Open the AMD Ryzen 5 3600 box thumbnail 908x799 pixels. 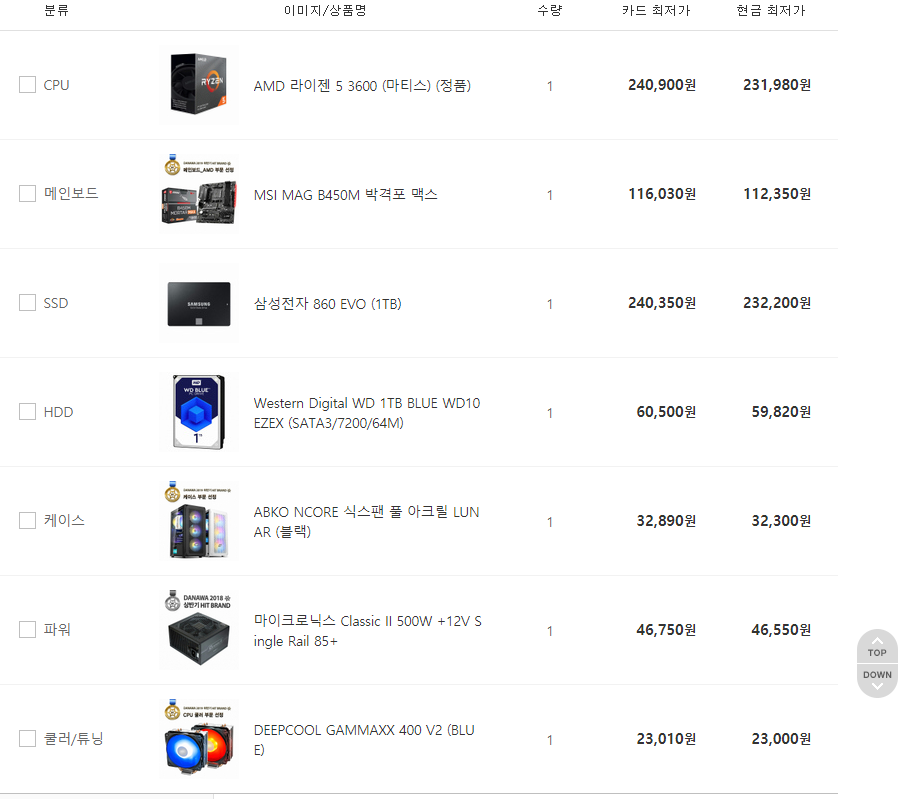[x=199, y=85]
